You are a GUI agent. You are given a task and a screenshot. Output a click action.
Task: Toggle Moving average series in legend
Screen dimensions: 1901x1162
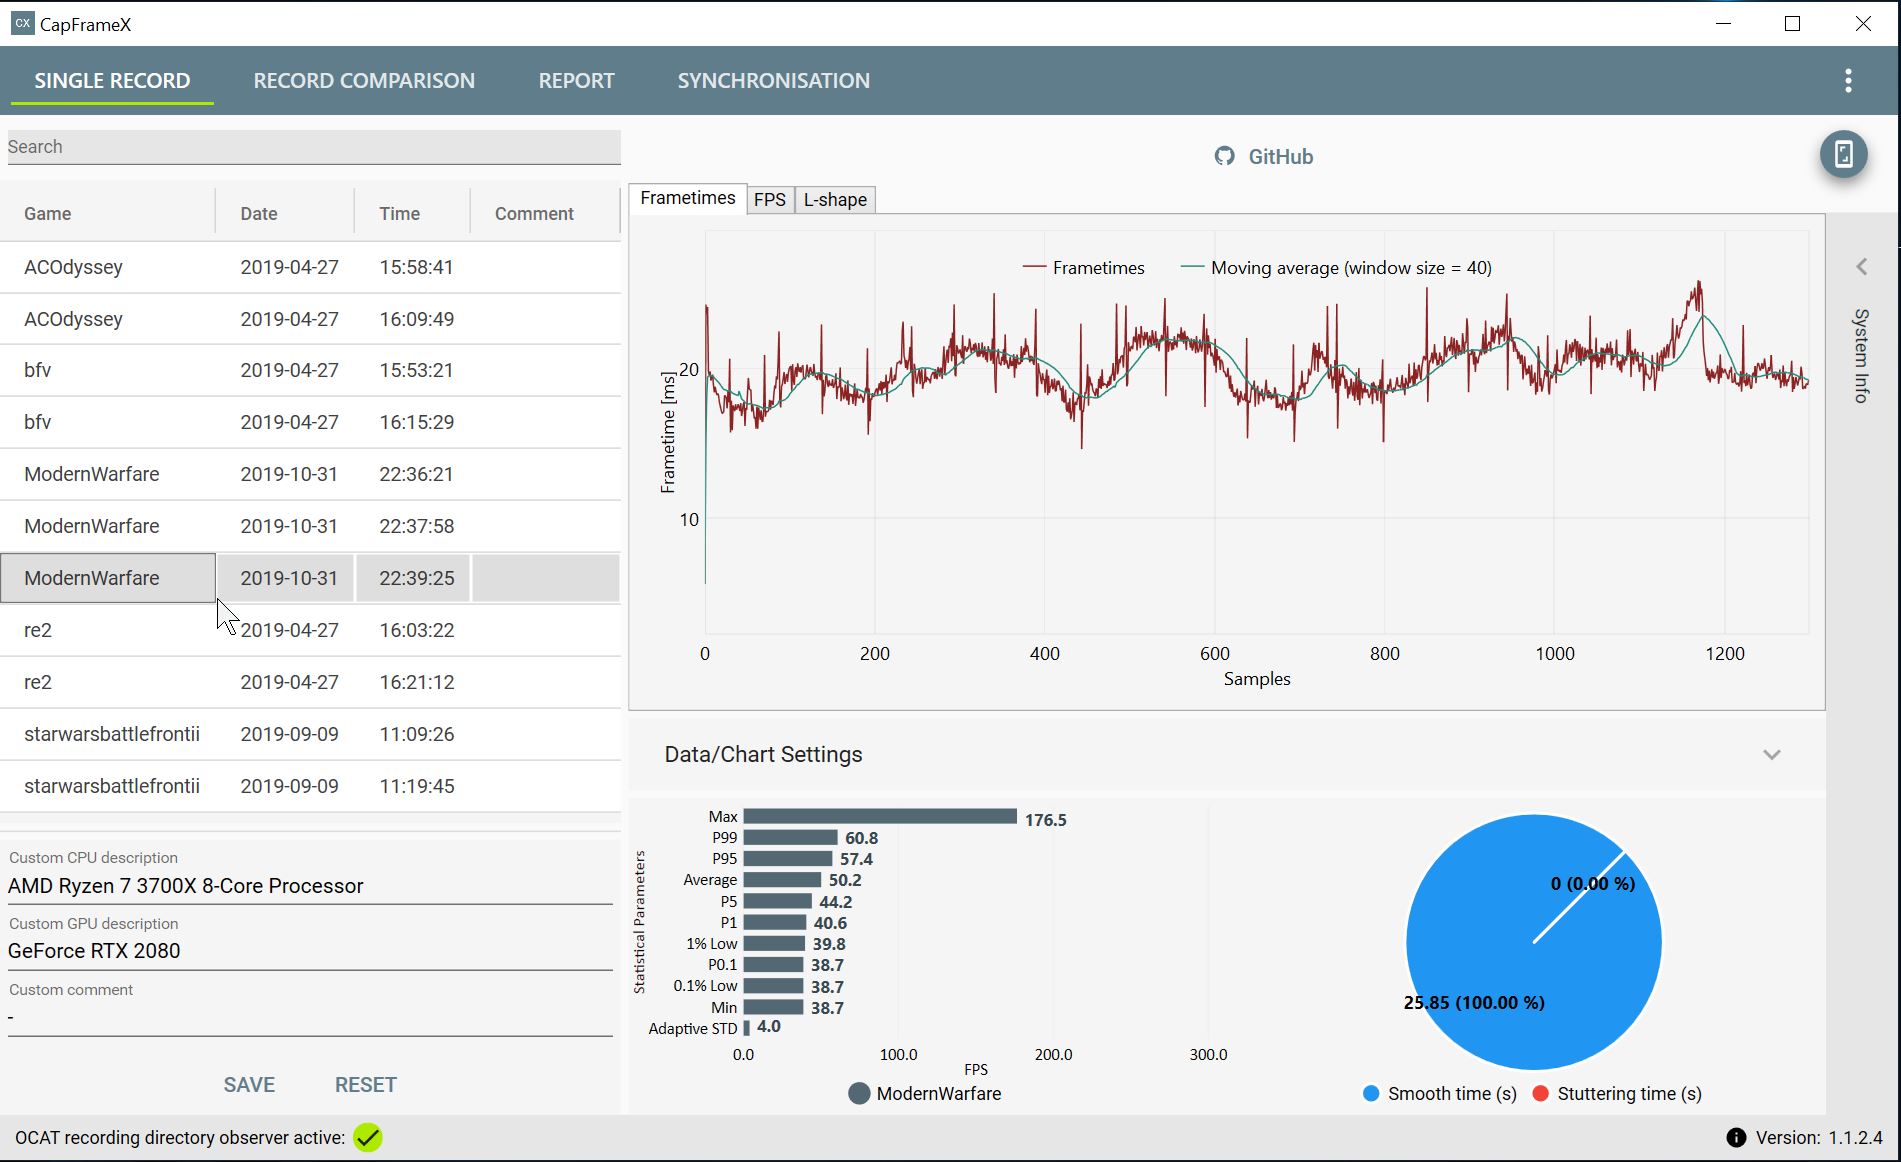coord(1336,268)
